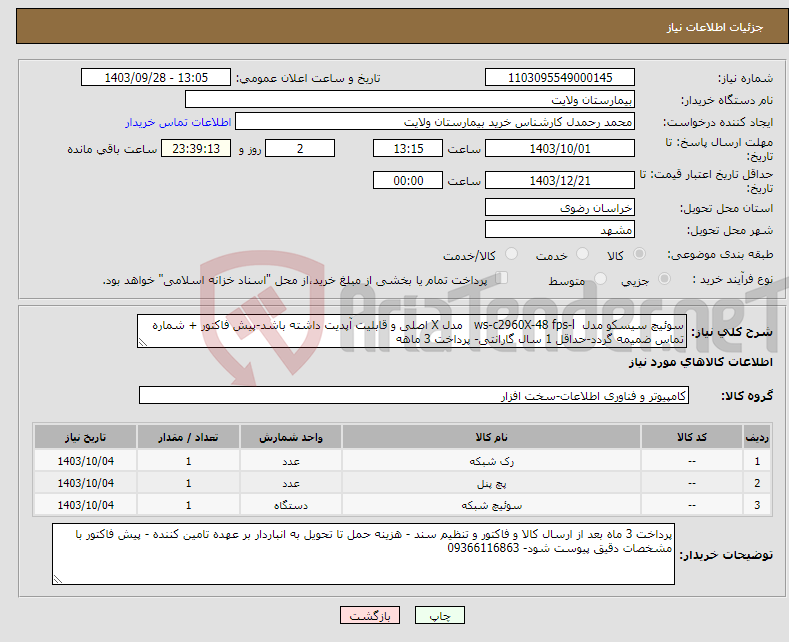Click the buyer name field بیمارستان ولایت

[x=410, y=100]
